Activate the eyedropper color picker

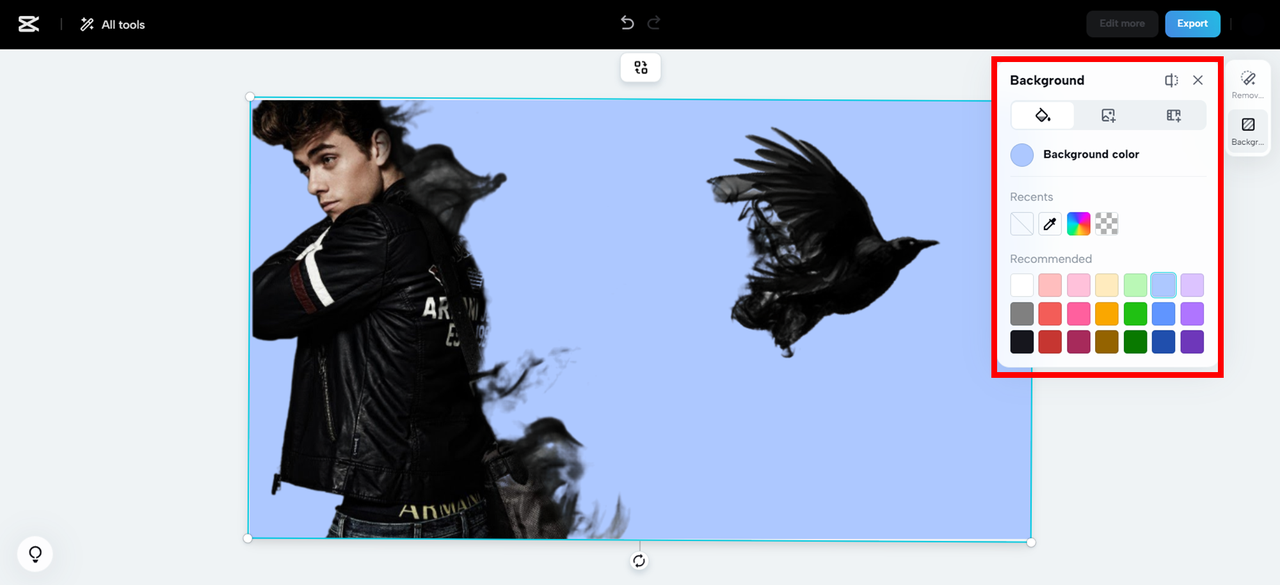[x=1050, y=224]
